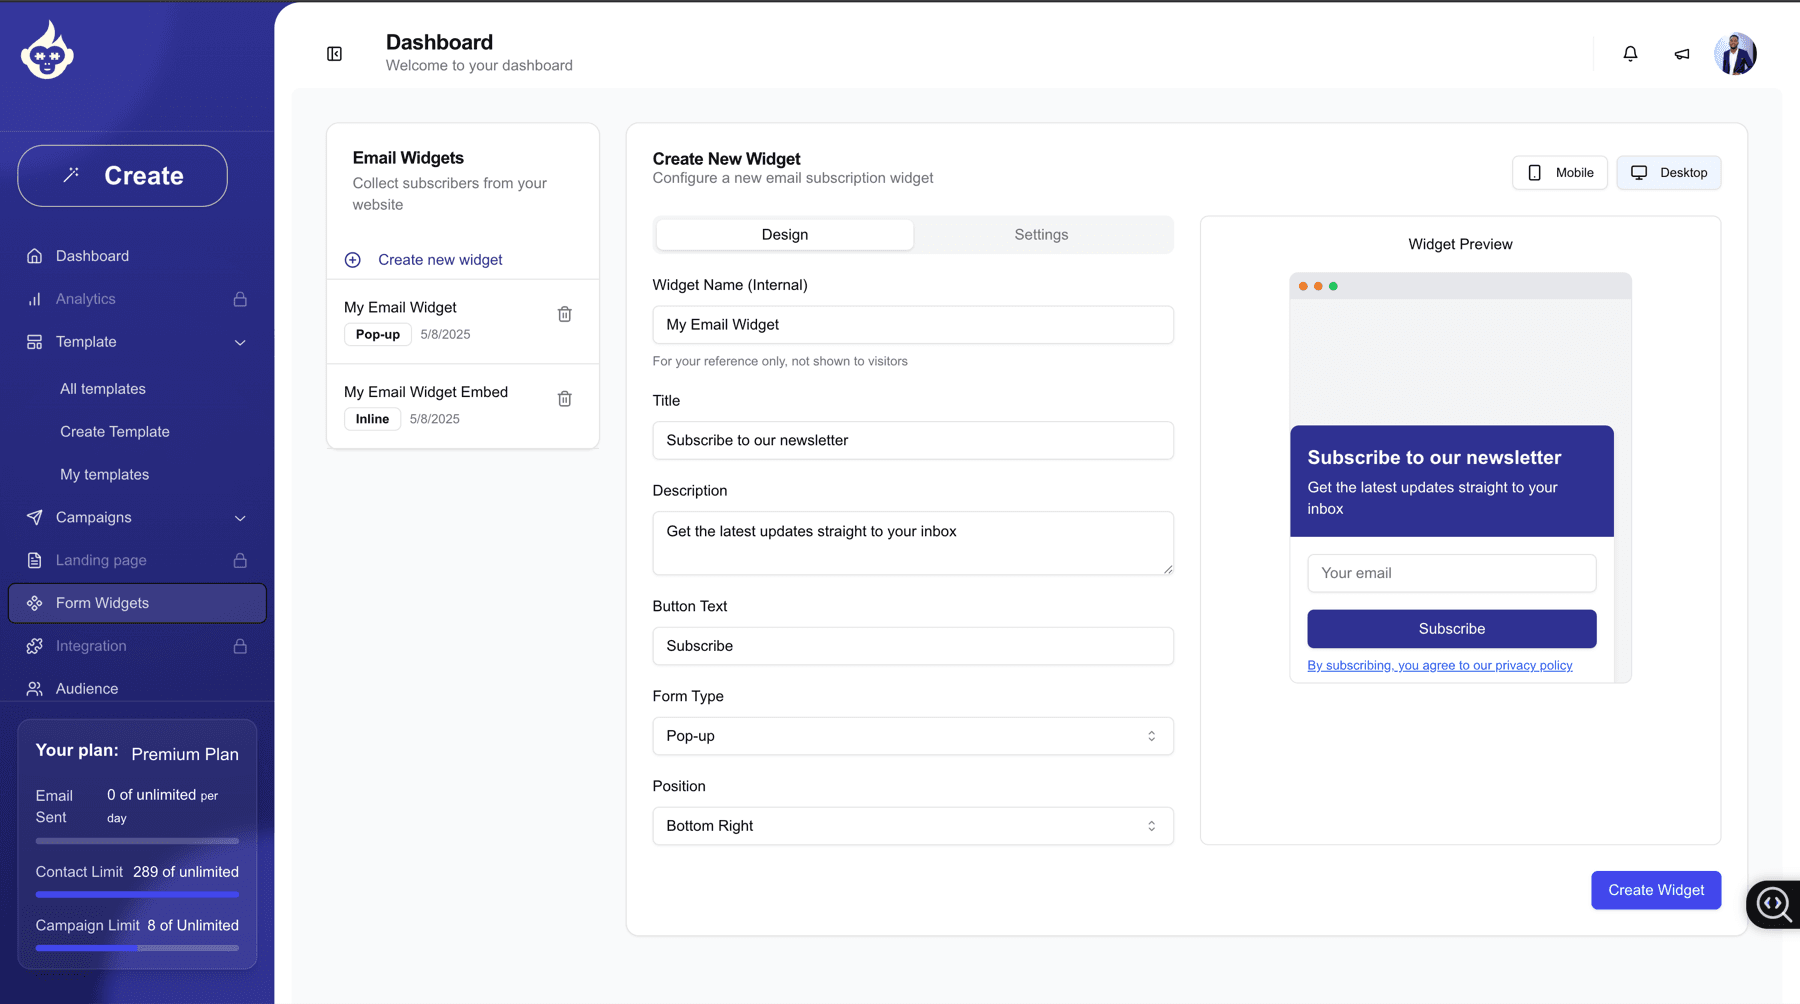The width and height of the screenshot is (1800, 1004).
Task: Click the preview Subscribe button
Action: [1452, 629]
